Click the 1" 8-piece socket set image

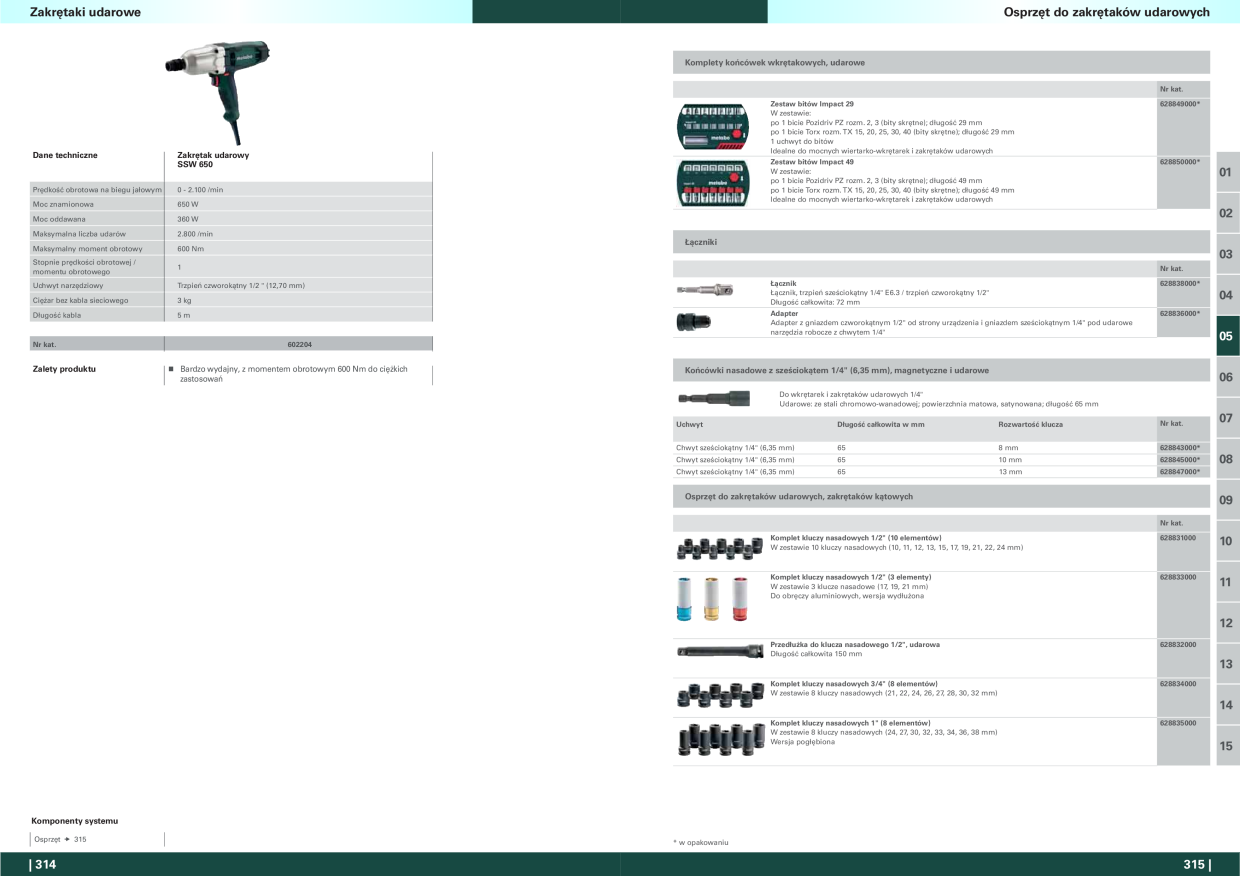coord(720,738)
